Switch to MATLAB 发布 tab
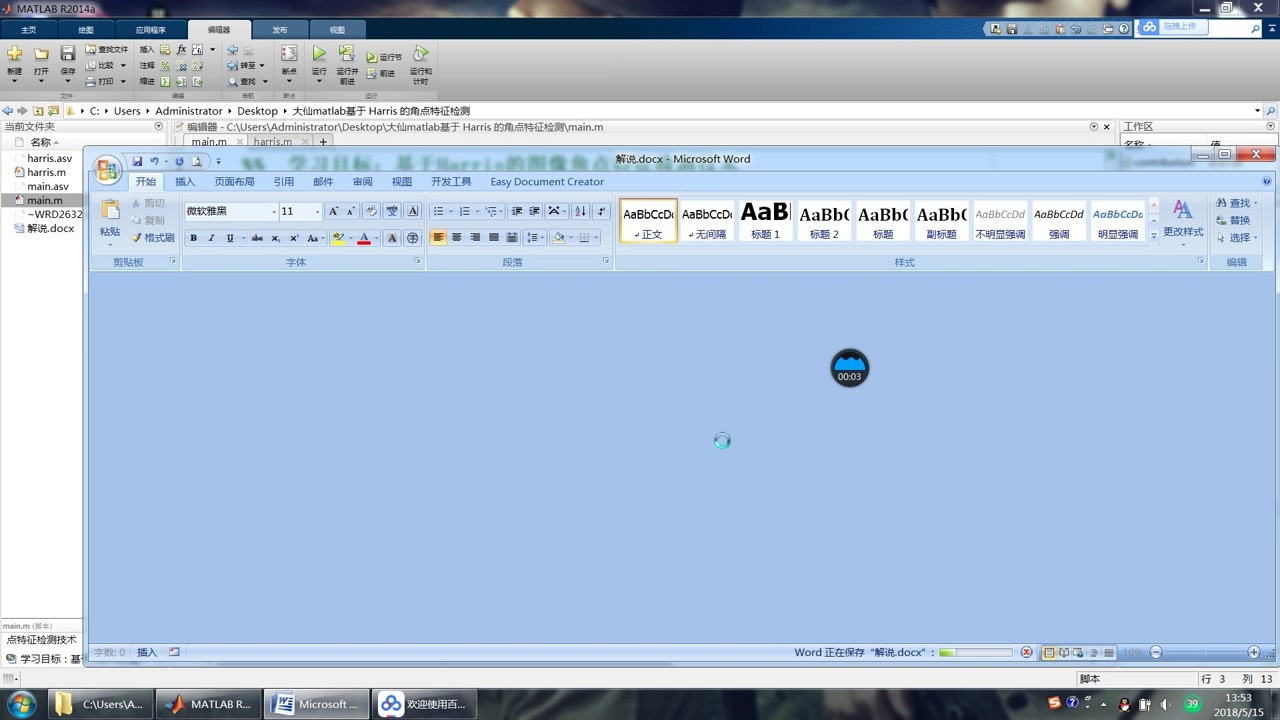The image size is (1280, 720). [279, 30]
